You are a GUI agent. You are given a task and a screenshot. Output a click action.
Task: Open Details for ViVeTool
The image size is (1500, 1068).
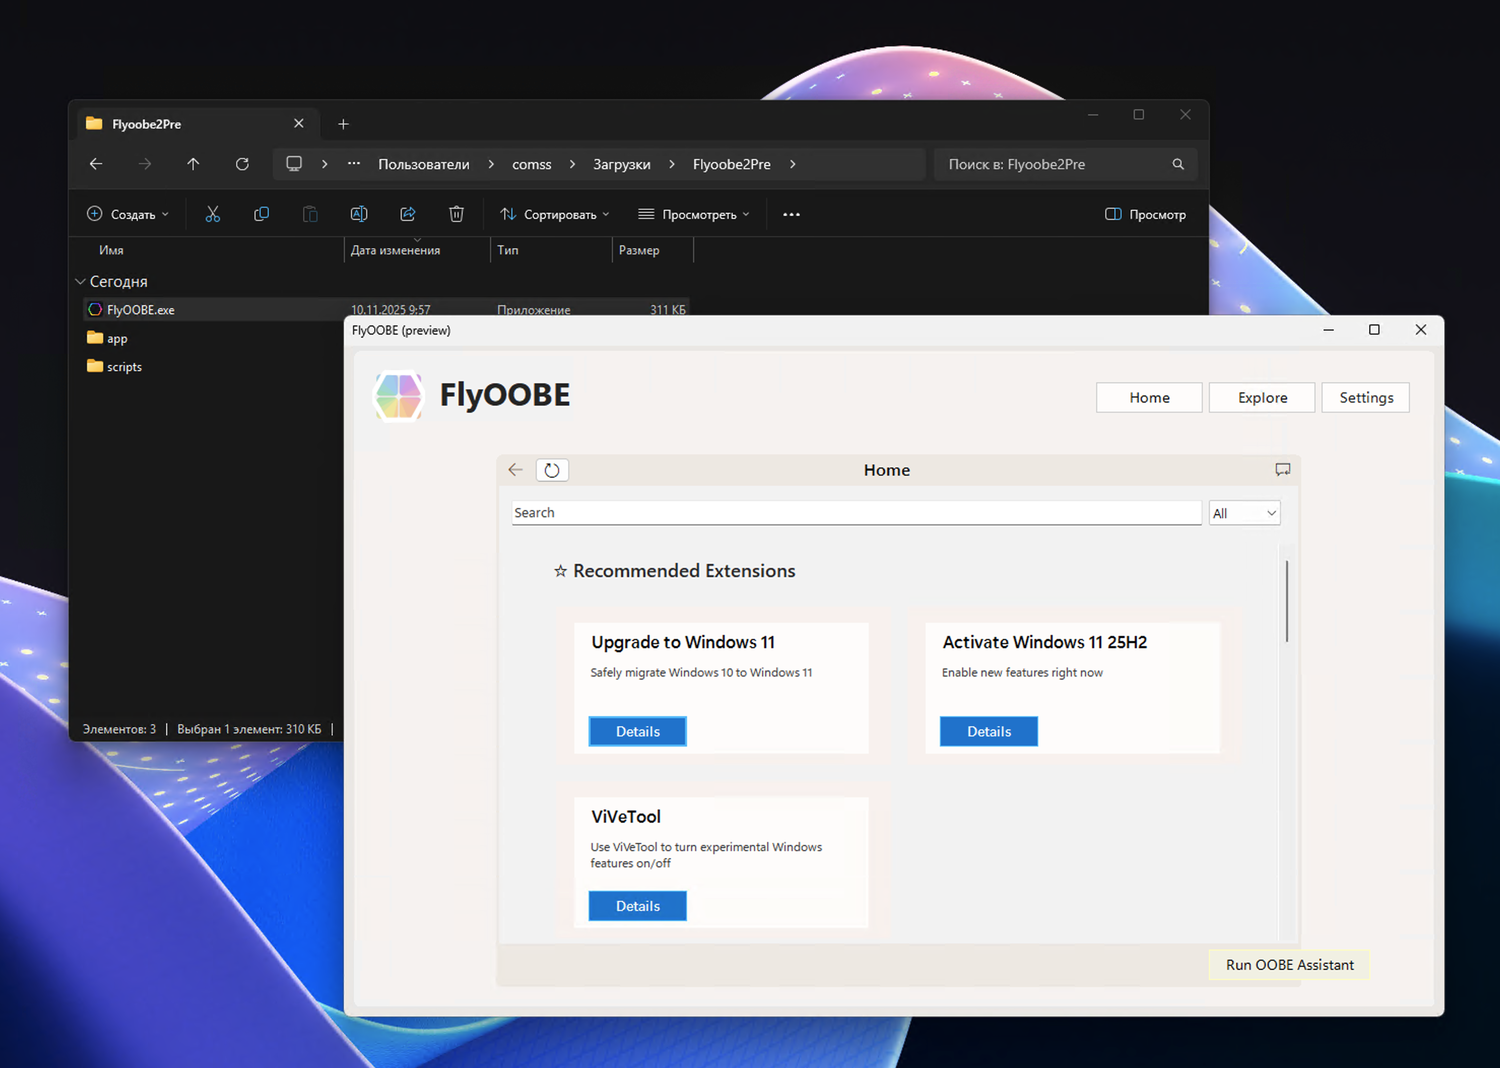[638, 906]
